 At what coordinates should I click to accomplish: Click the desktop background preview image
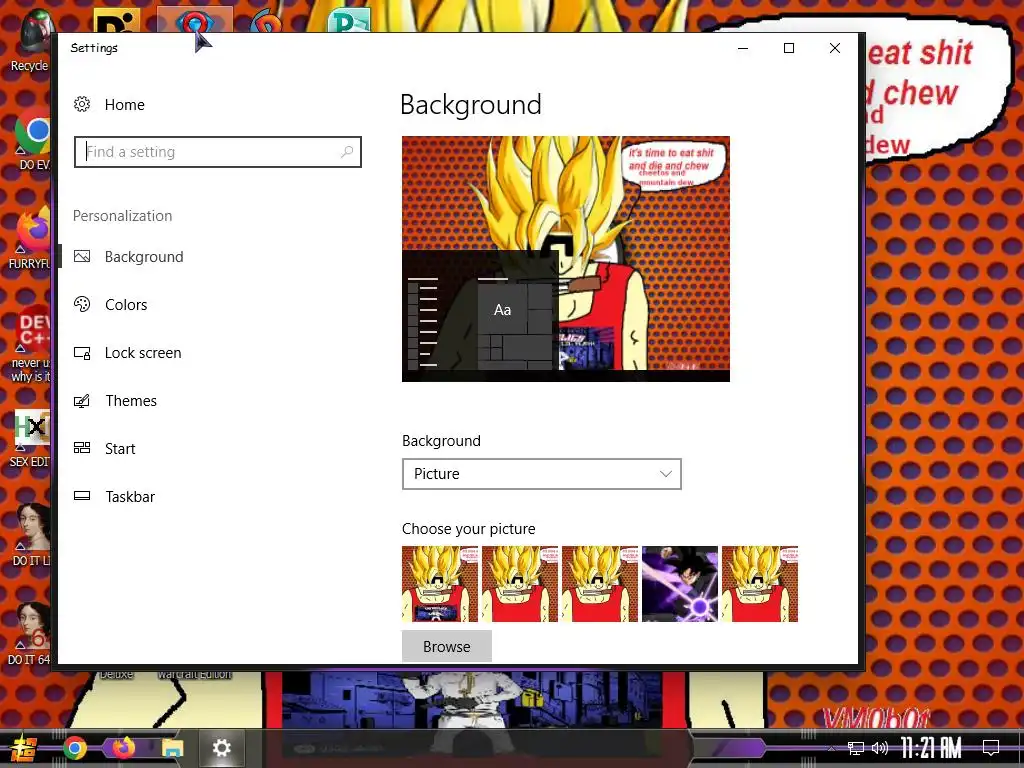566,259
